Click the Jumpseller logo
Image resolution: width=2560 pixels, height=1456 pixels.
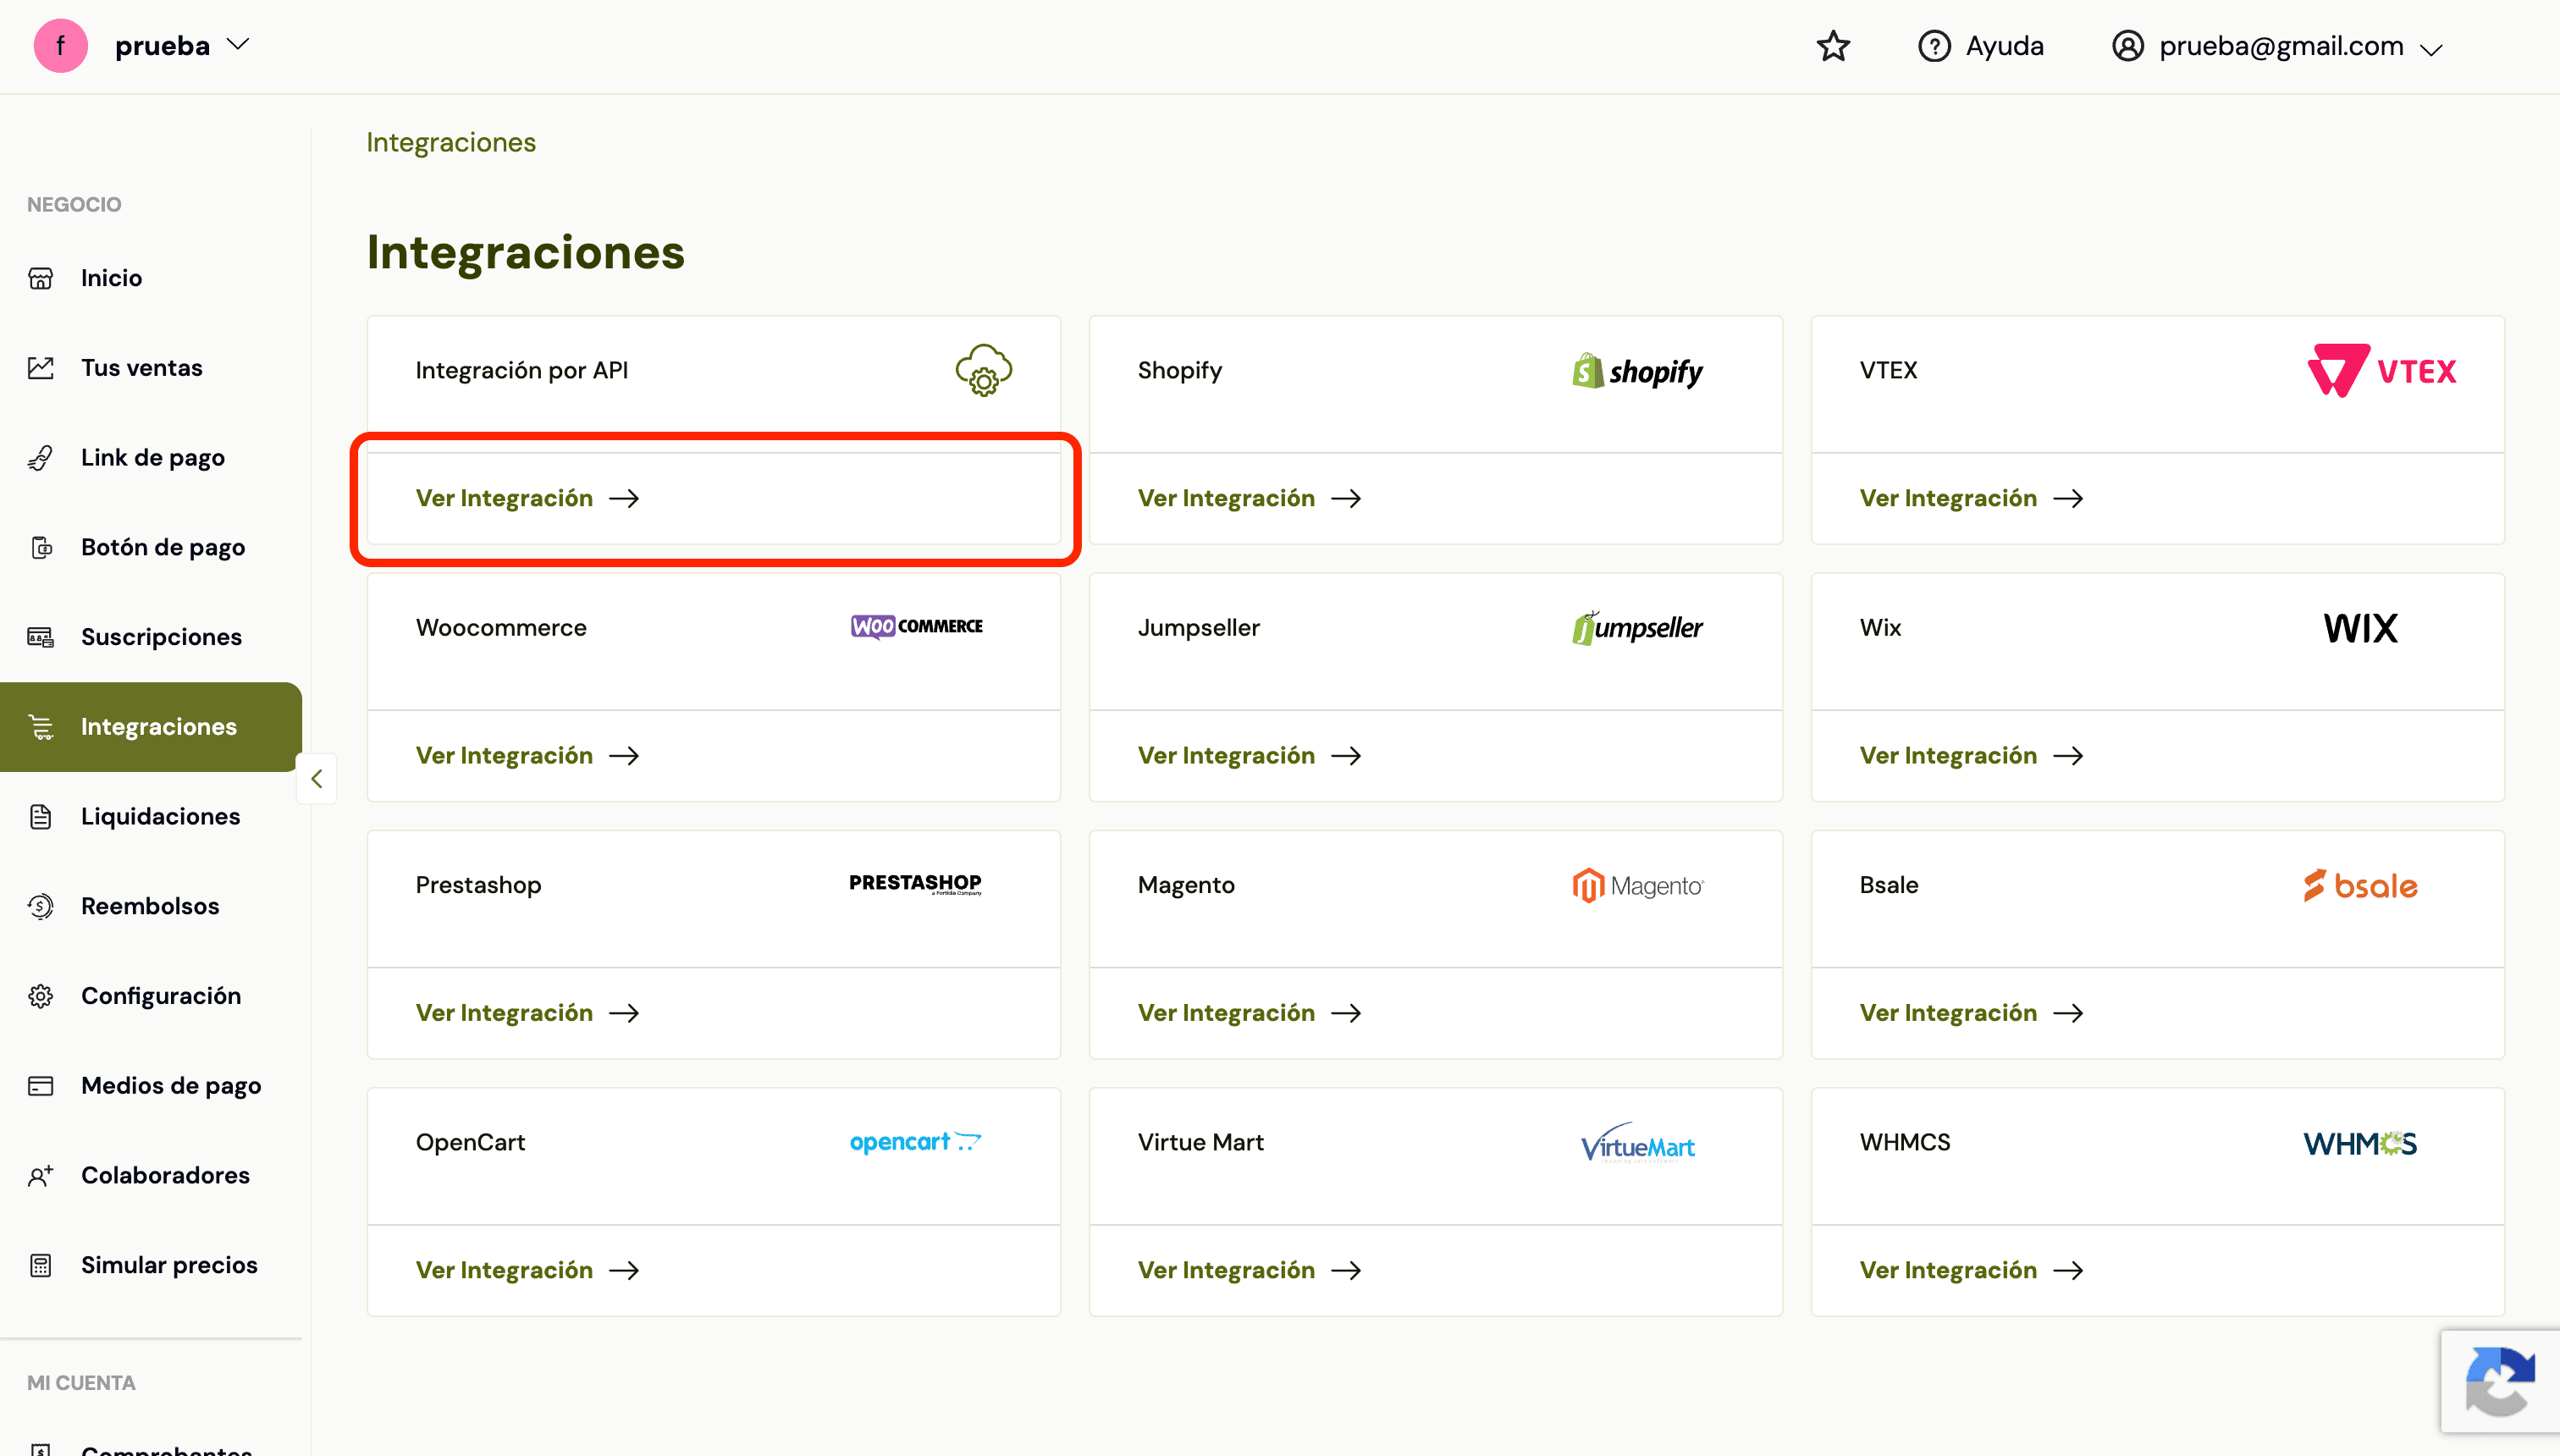[1637, 627]
